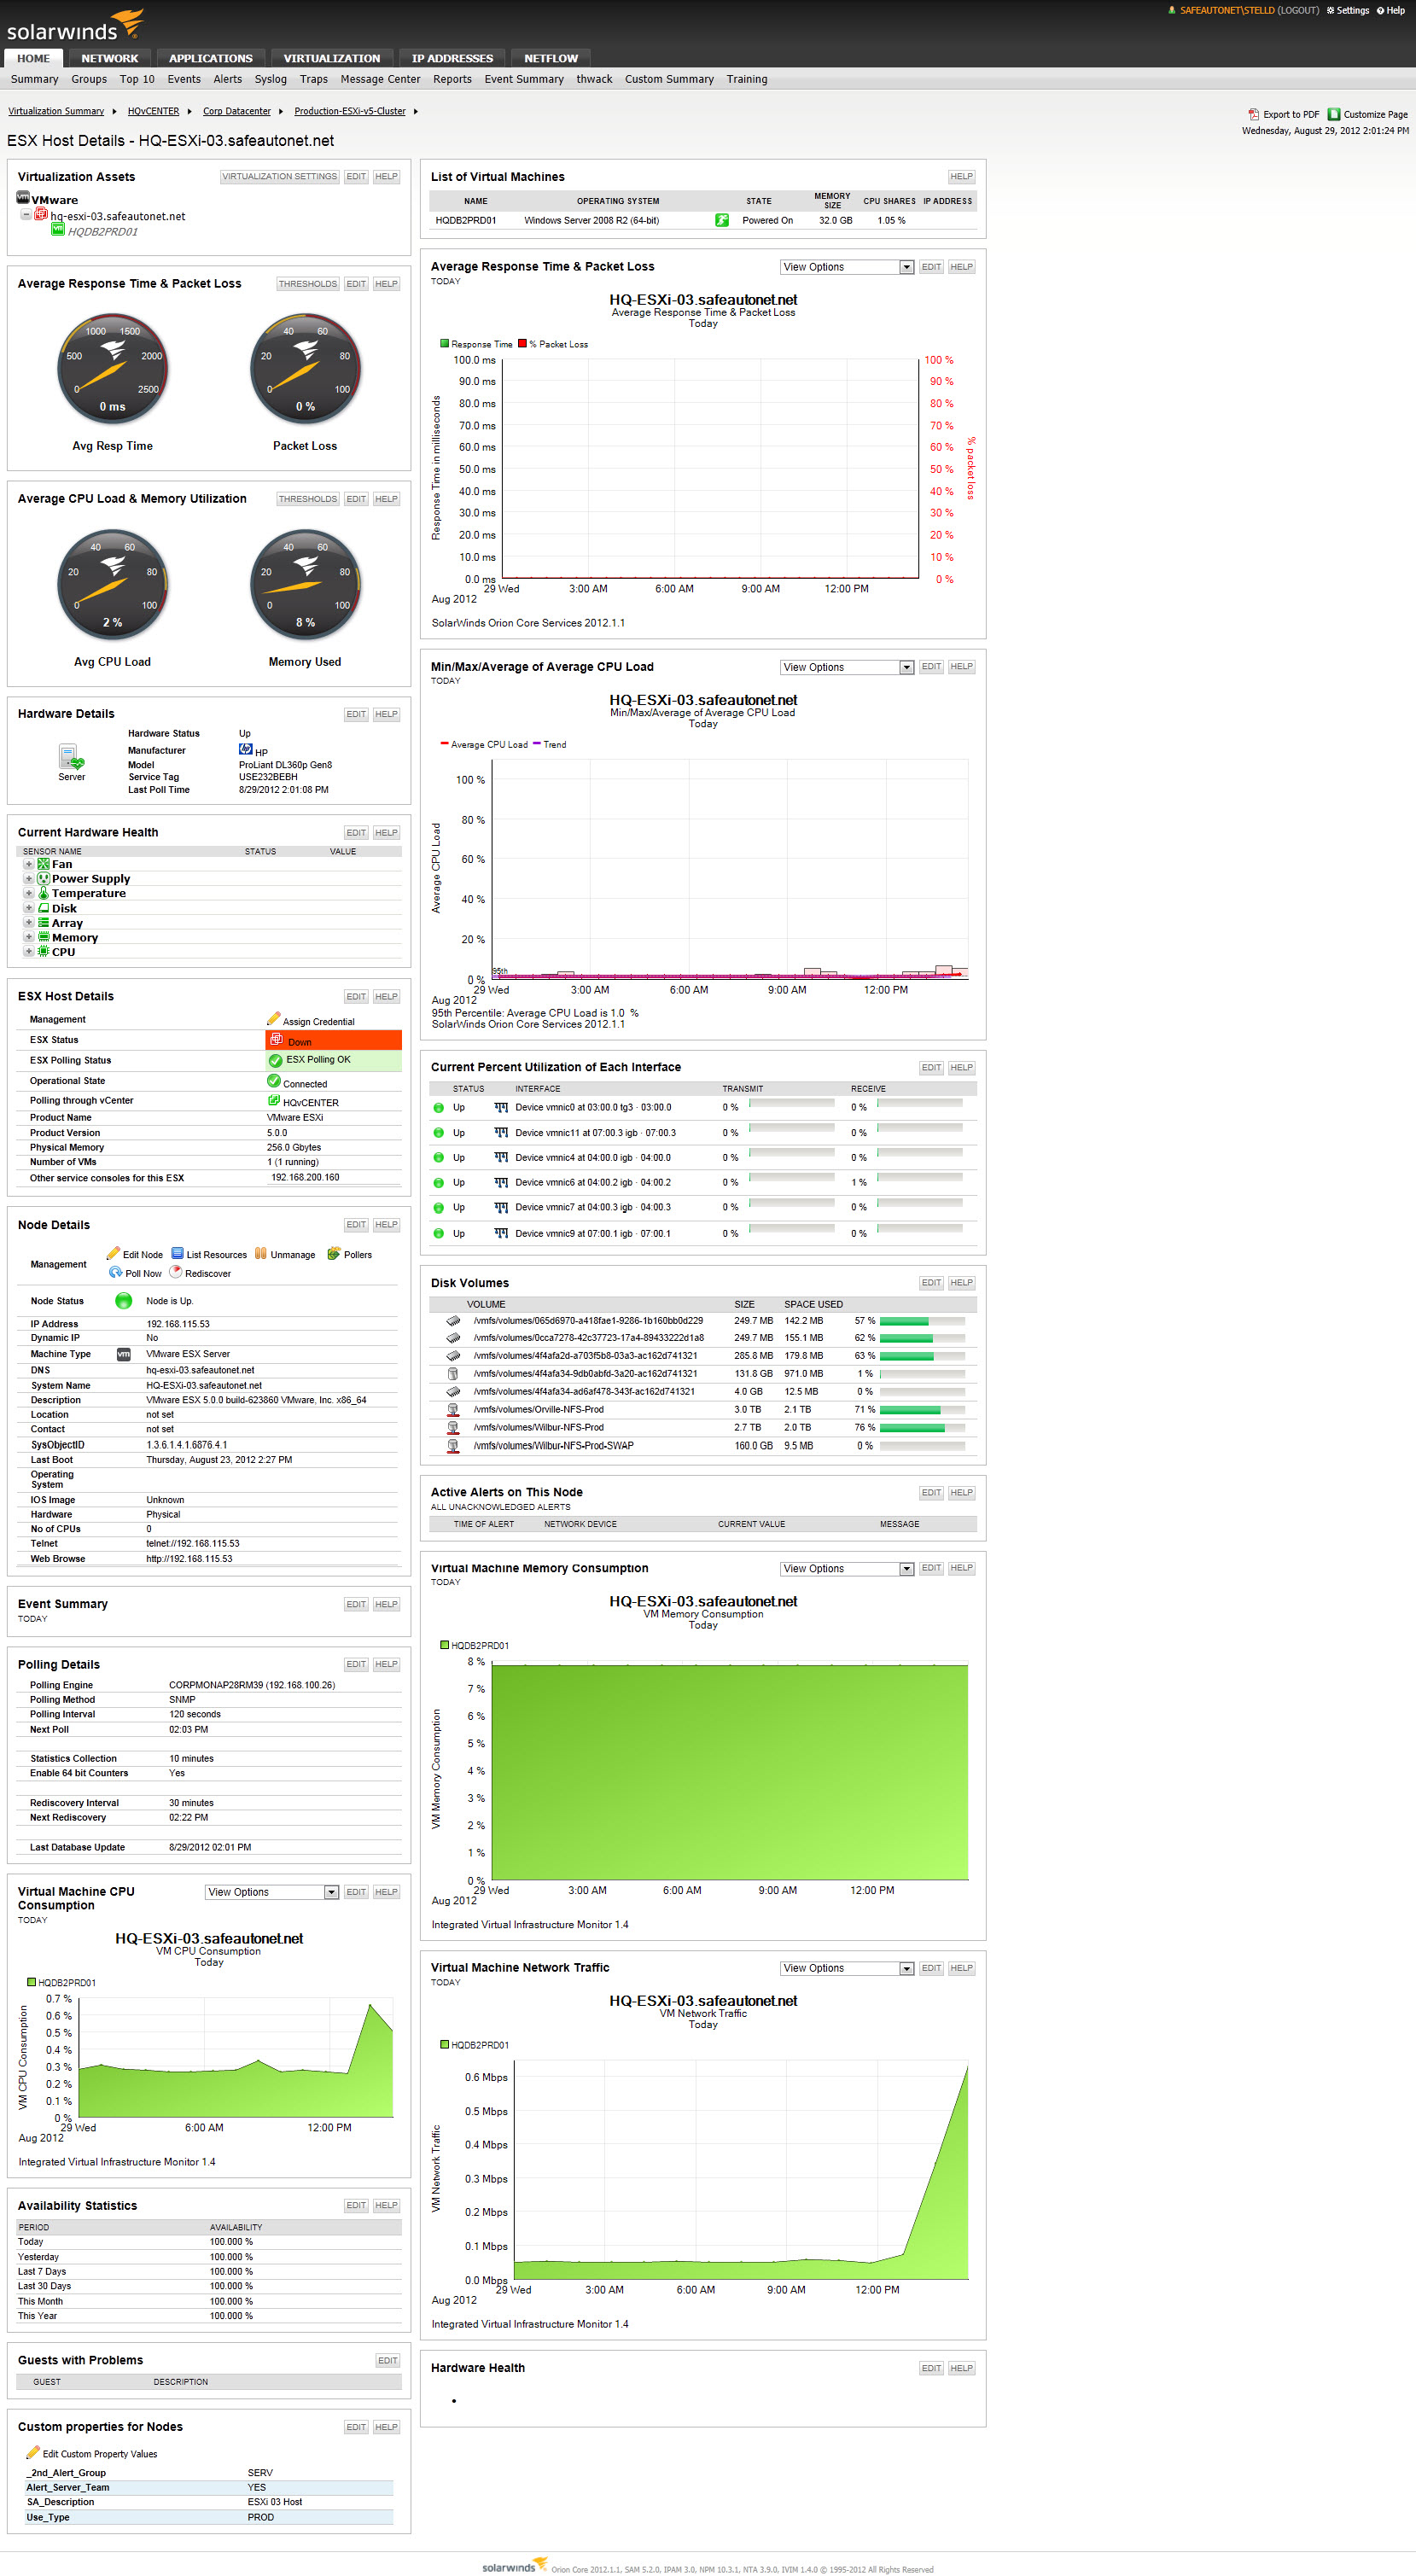The height and width of the screenshot is (2576, 1416).
Task: Click the CPU chip sensor icon
Action: click(x=43, y=951)
